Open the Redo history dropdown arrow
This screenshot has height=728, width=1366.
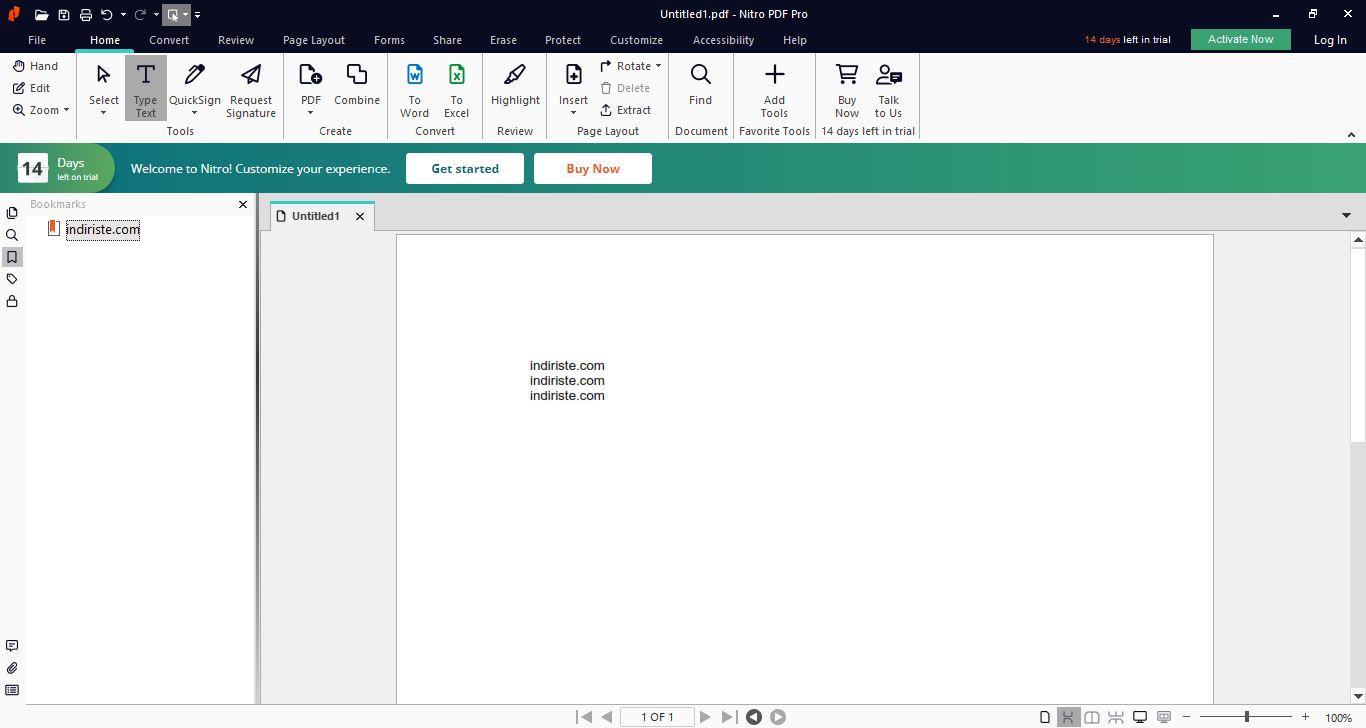coord(156,15)
